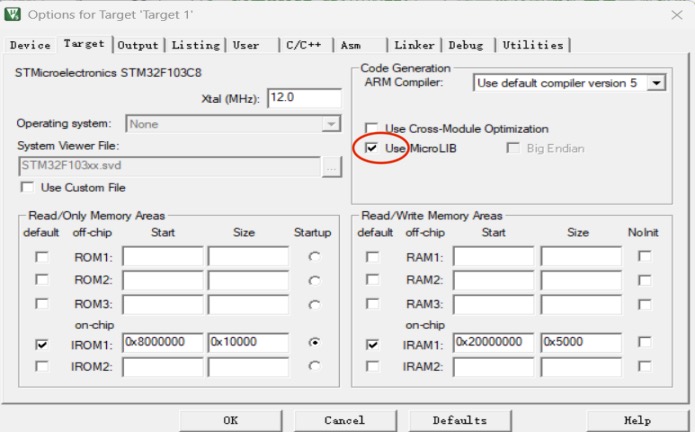Image resolution: width=695 pixels, height=433 pixels.
Task: Click the ROM2 Start address field
Action: (x=163, y=280)
